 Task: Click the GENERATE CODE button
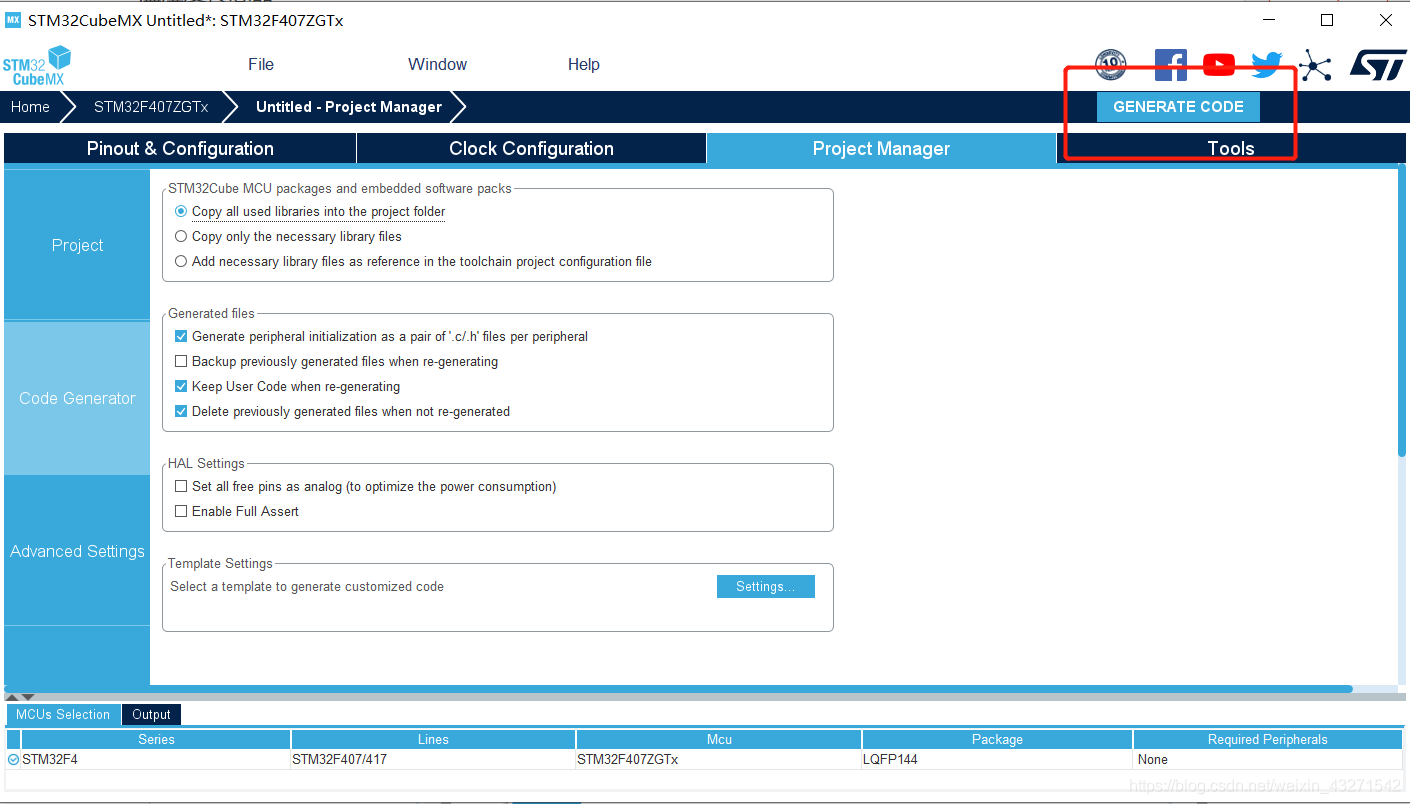point(1178,107)
